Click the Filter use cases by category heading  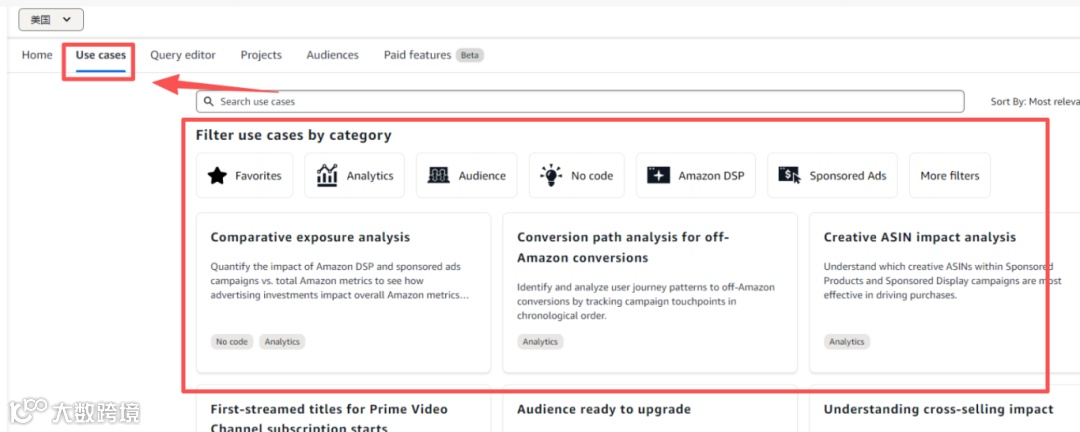pos(293,136)
